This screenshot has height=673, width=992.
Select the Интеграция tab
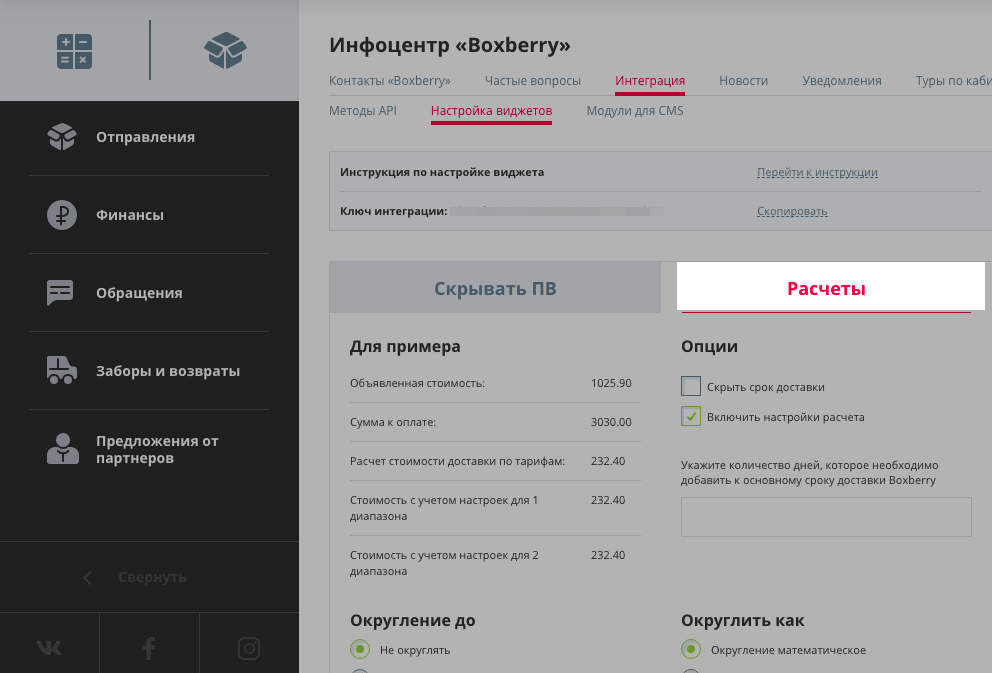click(650, 81)
